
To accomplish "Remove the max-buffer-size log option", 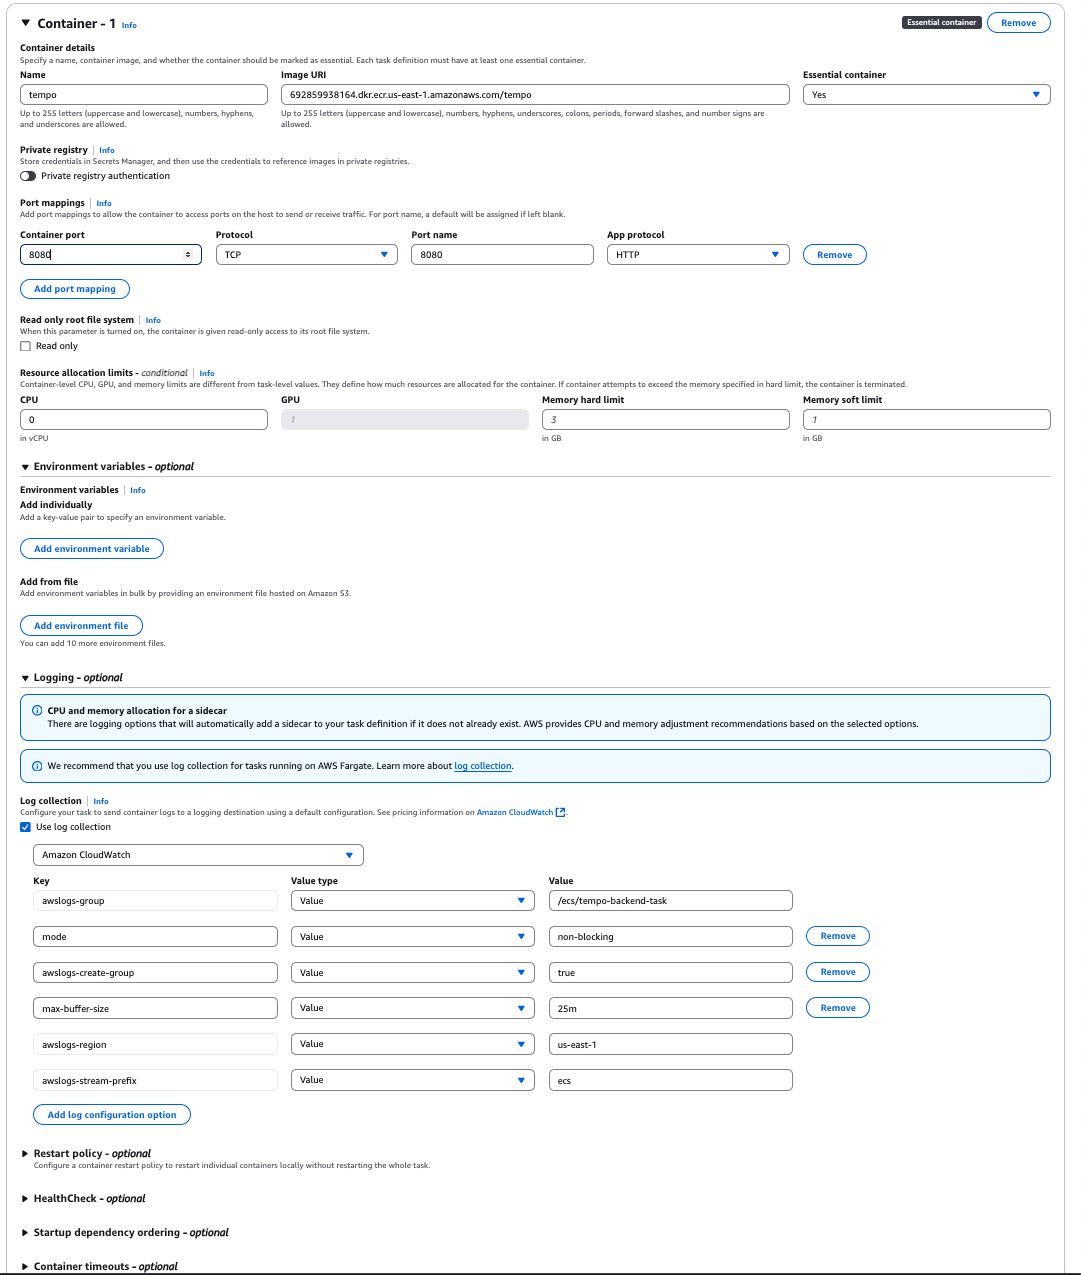I will coord(838,1008).
